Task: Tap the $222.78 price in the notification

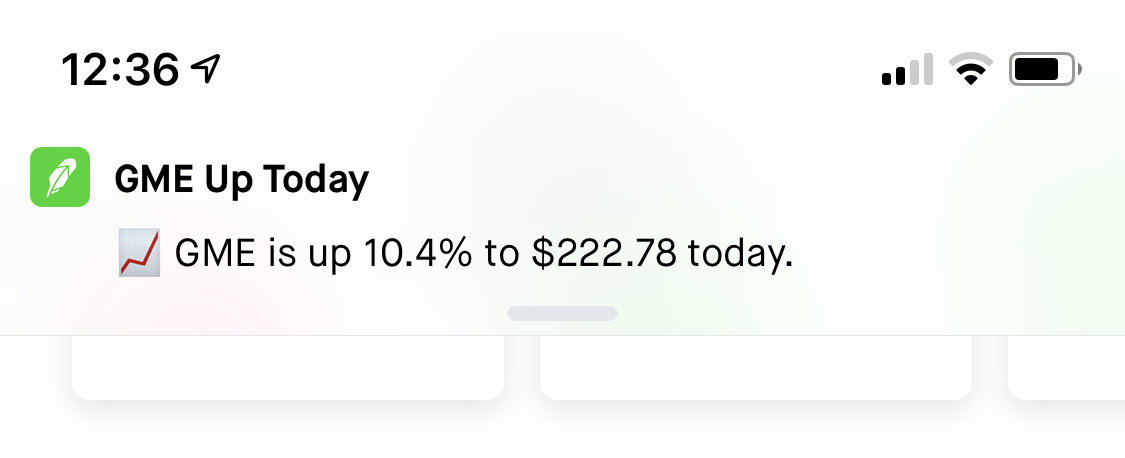Action: coord(604,253)
